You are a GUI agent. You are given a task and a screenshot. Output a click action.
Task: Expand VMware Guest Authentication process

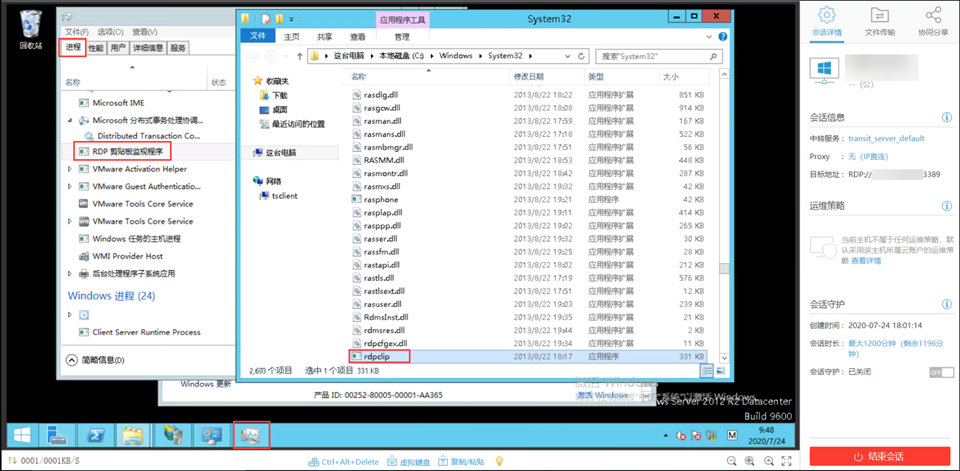point(69,186)
